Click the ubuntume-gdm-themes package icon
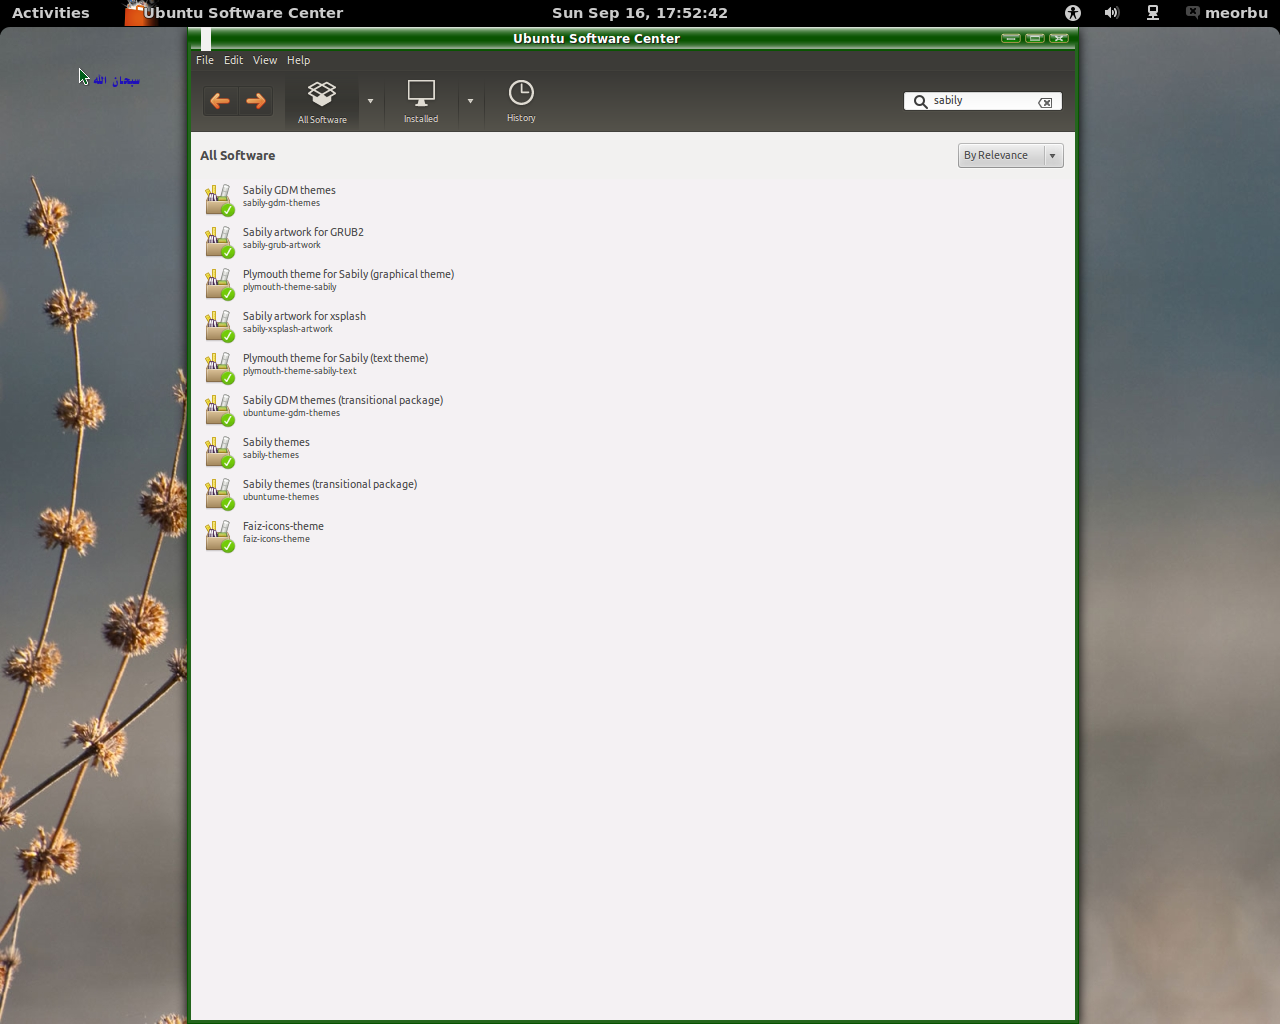This screenshot has width=1280, height=1024. coord(219,409)
